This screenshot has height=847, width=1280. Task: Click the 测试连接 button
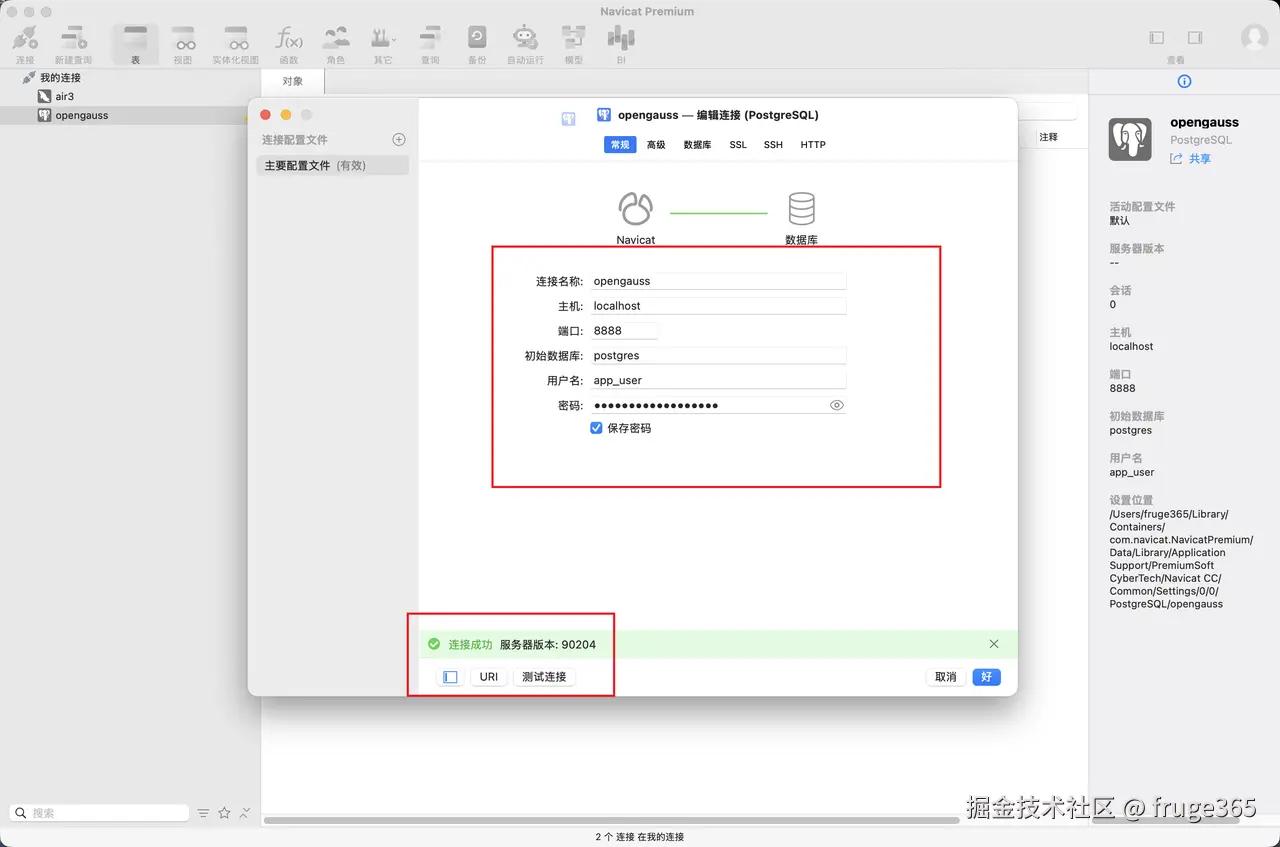point(544,677)
